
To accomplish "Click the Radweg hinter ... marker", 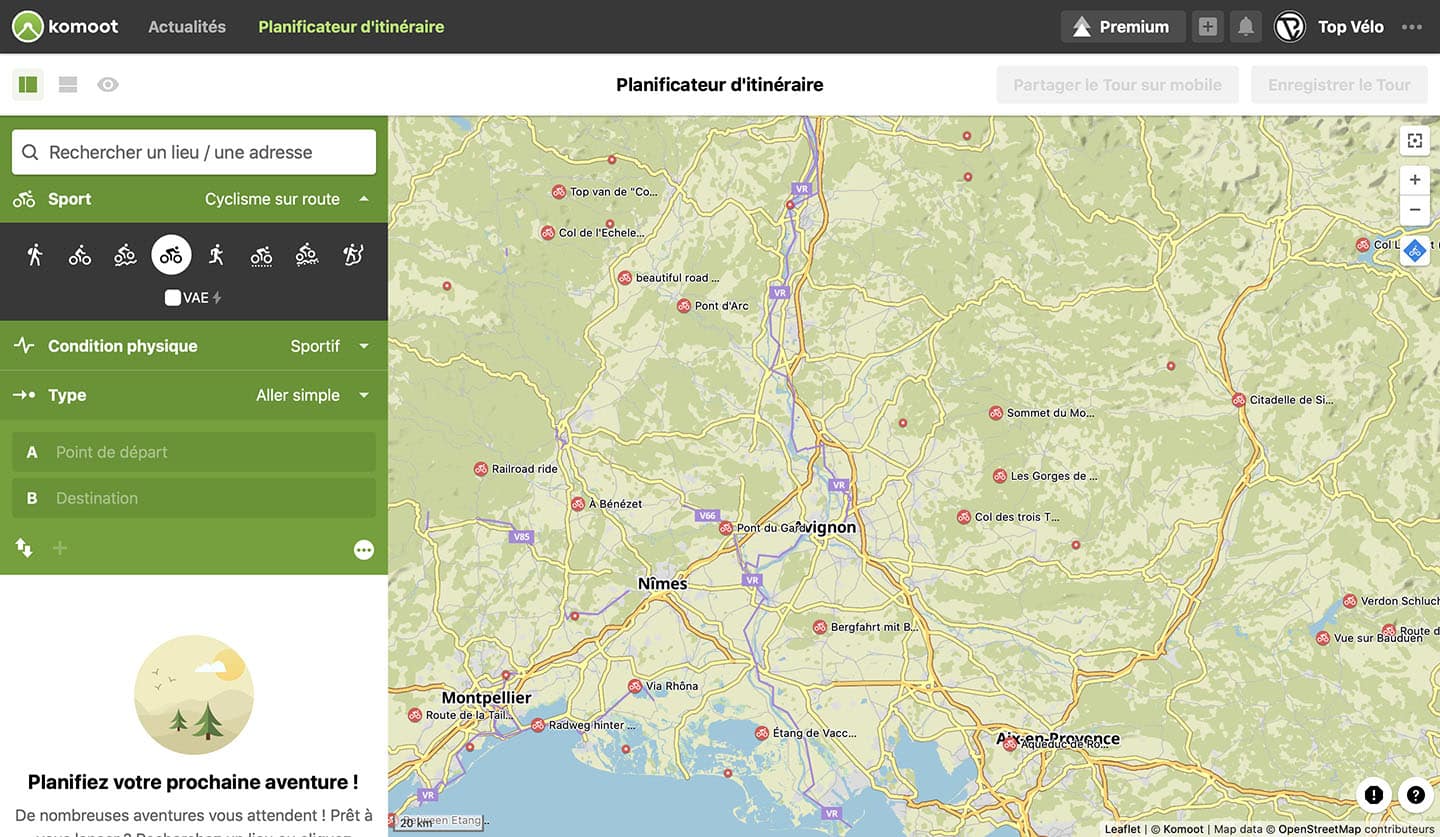I will click(538, 725).
